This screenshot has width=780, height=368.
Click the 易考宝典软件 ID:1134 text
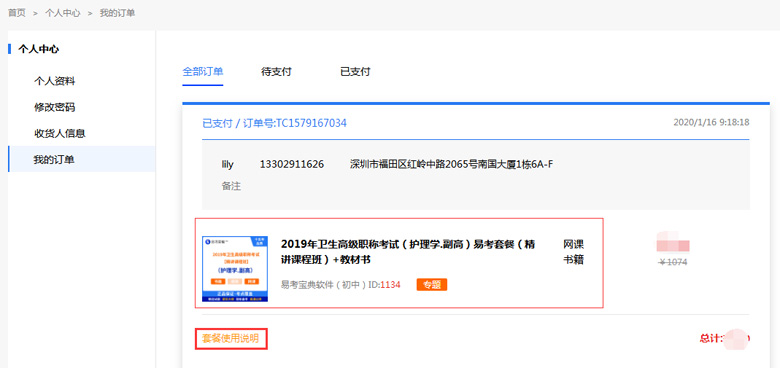[x=341, y=285]
